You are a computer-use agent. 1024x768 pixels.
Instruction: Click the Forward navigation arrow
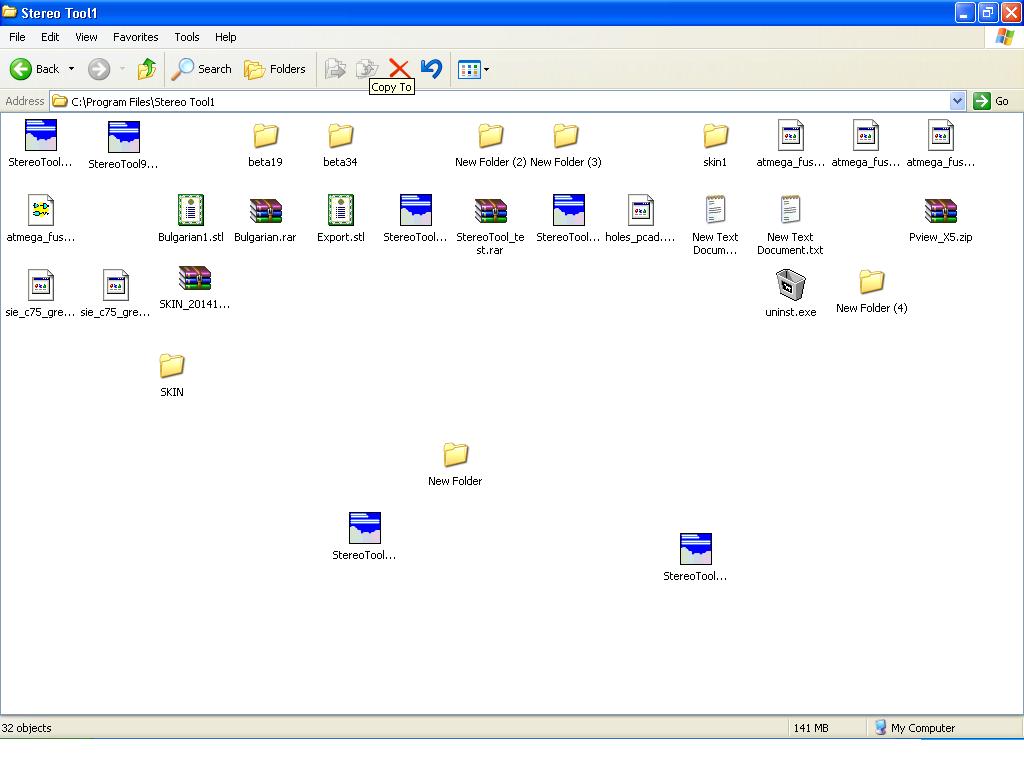pos(99,69)
